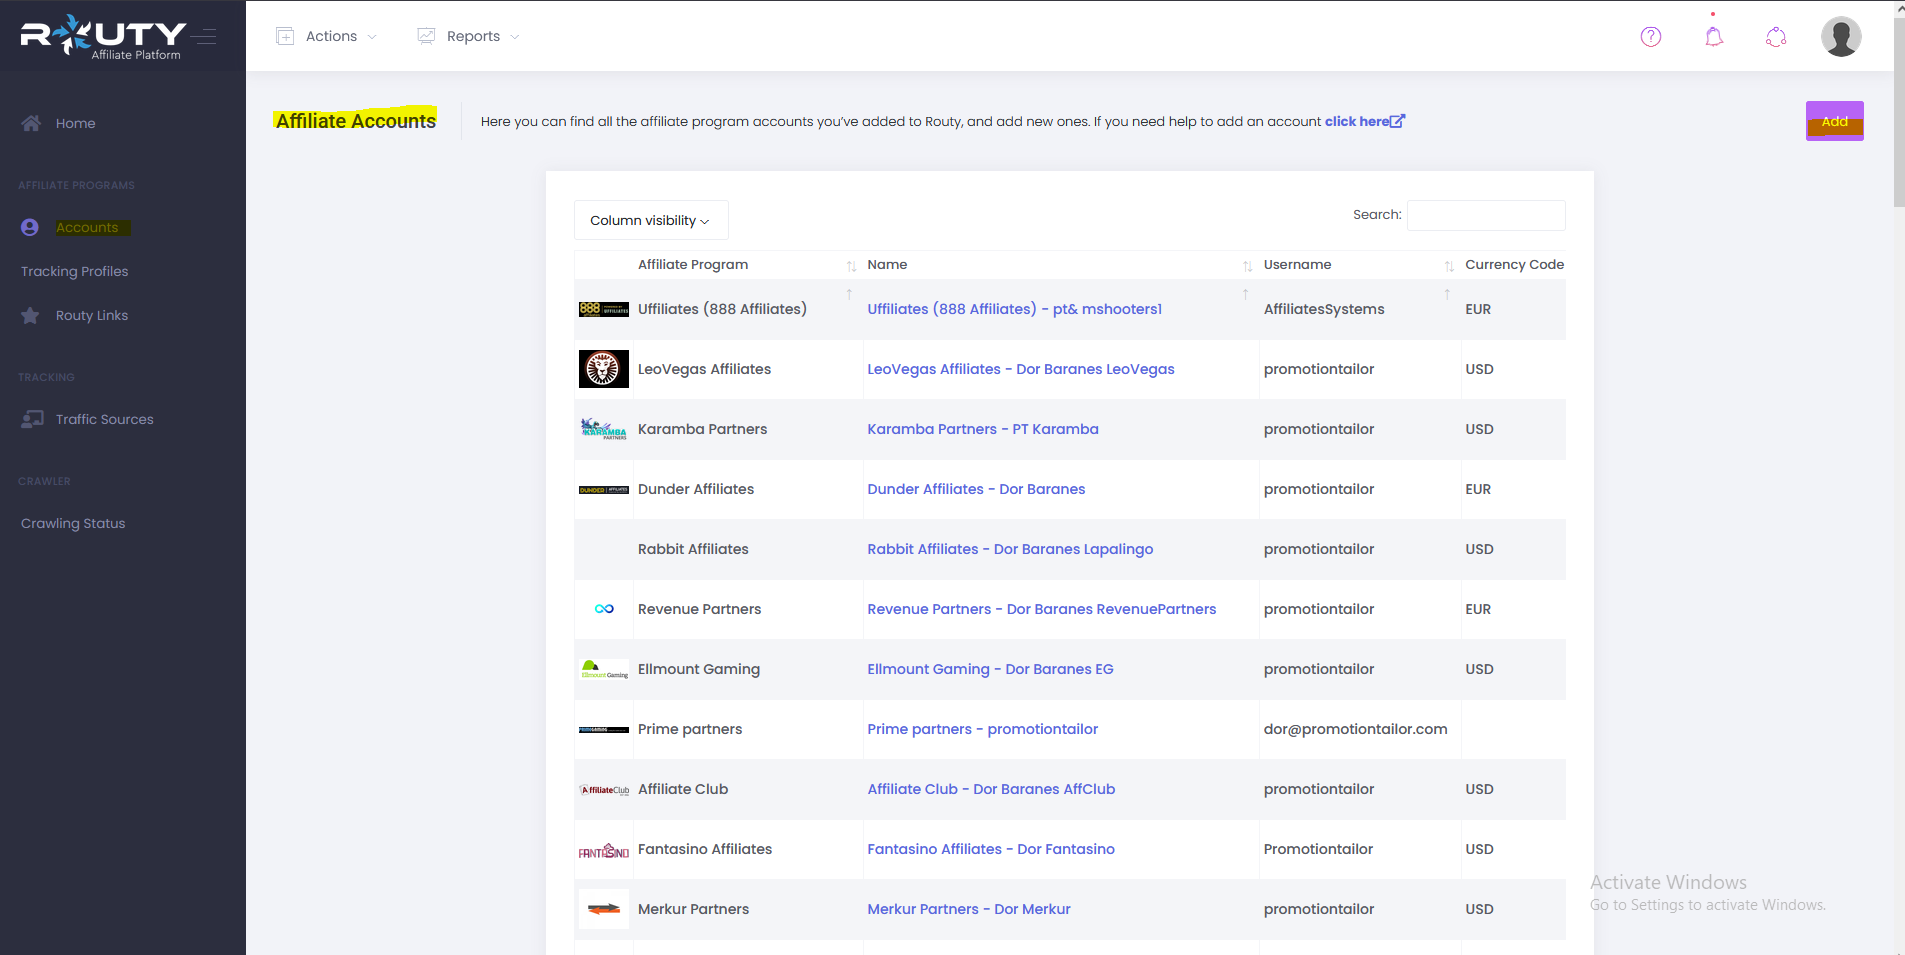Collapse the sidebar with the hamburger icon
This screenshot has width=1905, height=955.
[x=205, y=37]
